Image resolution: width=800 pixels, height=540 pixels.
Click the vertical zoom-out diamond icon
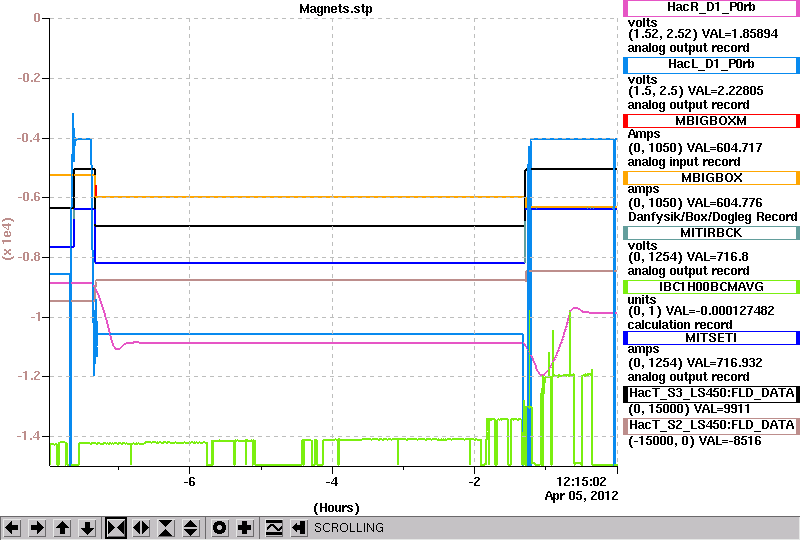click(190, 528)
